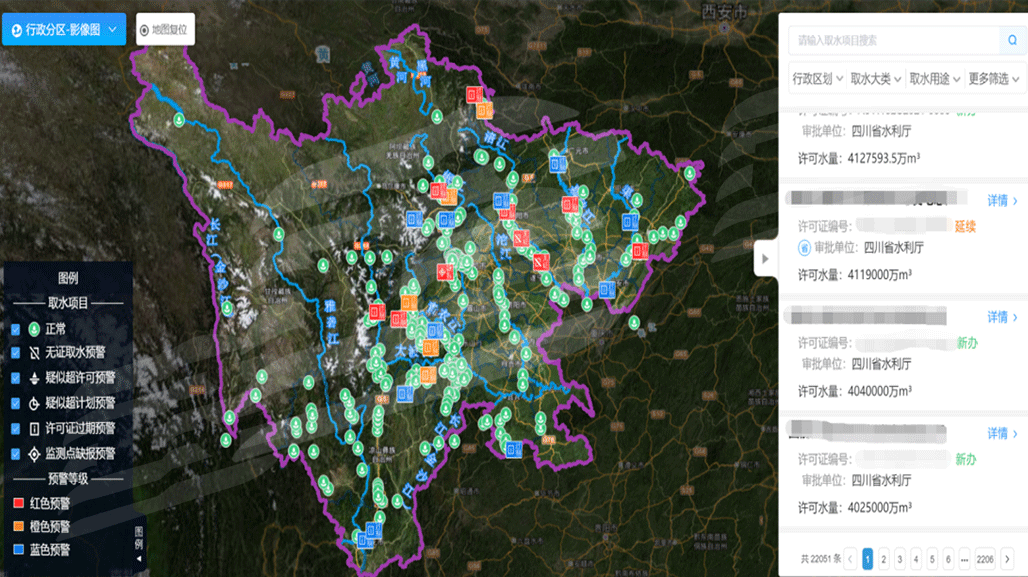1028x577 pixels.
Task: Go to page 3 of results
Action: tap(900, 559)
